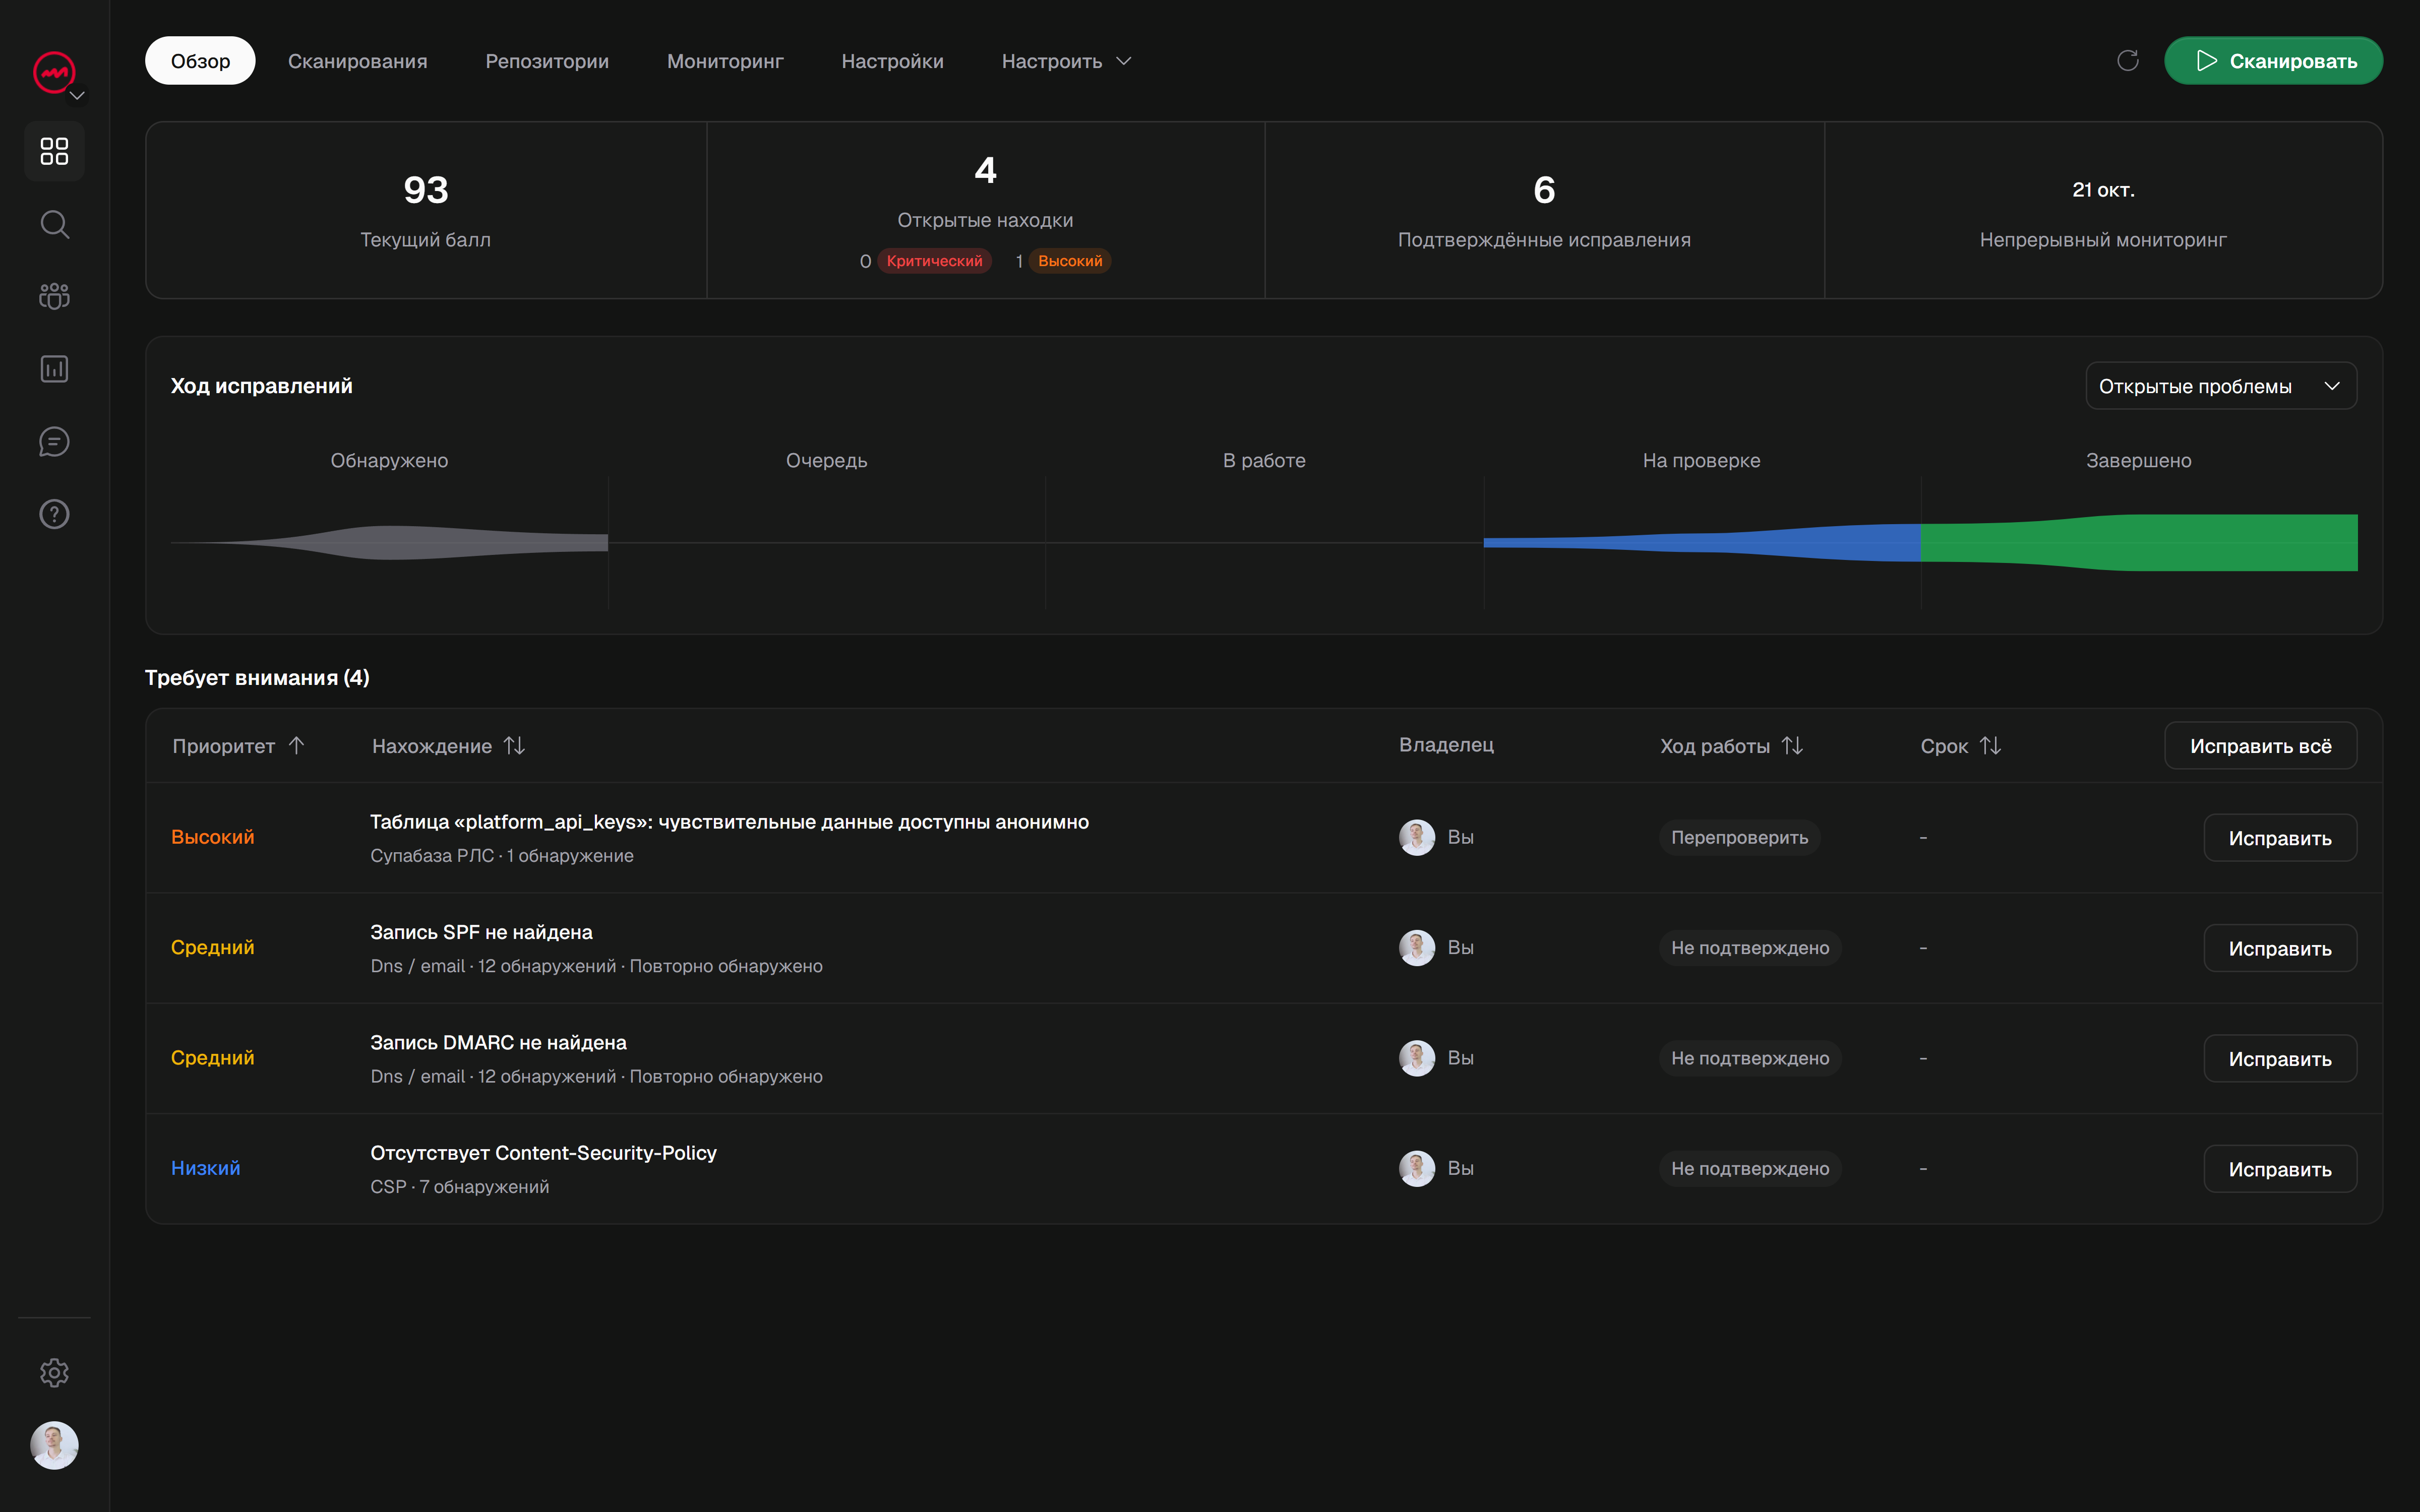Open the reports chart icon in the sidebar

(x=54, y=369)
